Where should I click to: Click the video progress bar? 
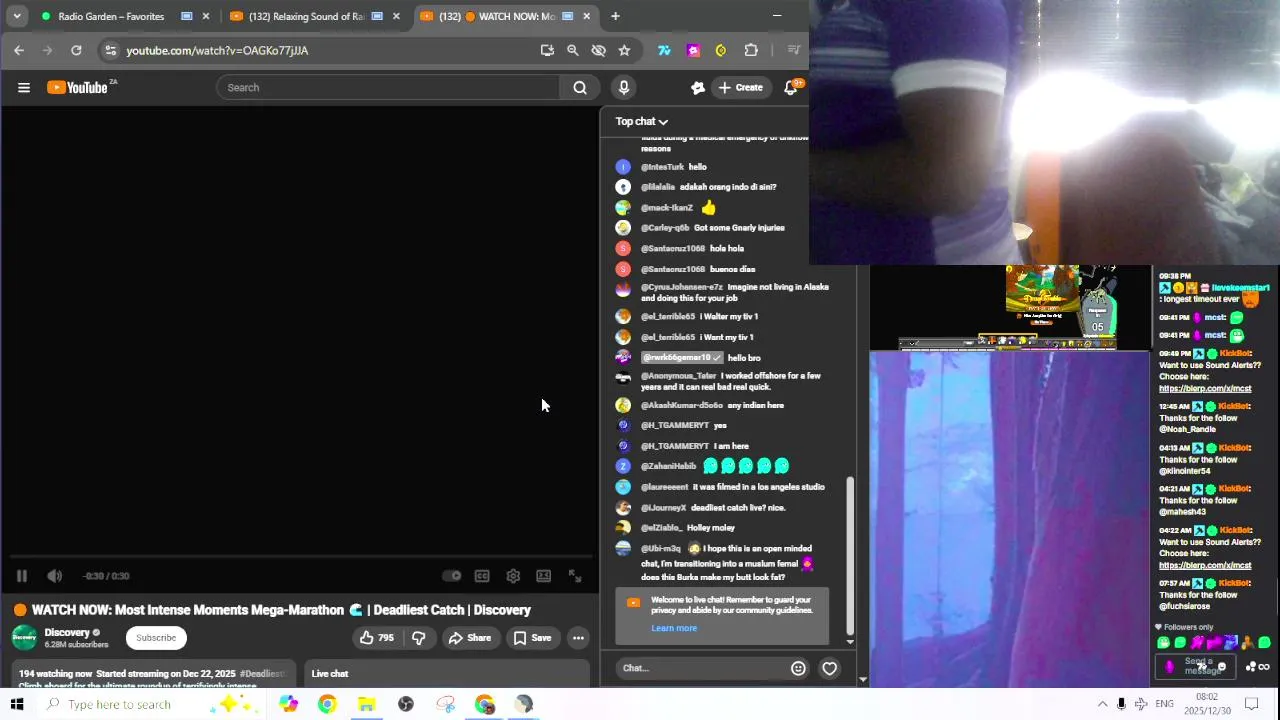[300, 556]
